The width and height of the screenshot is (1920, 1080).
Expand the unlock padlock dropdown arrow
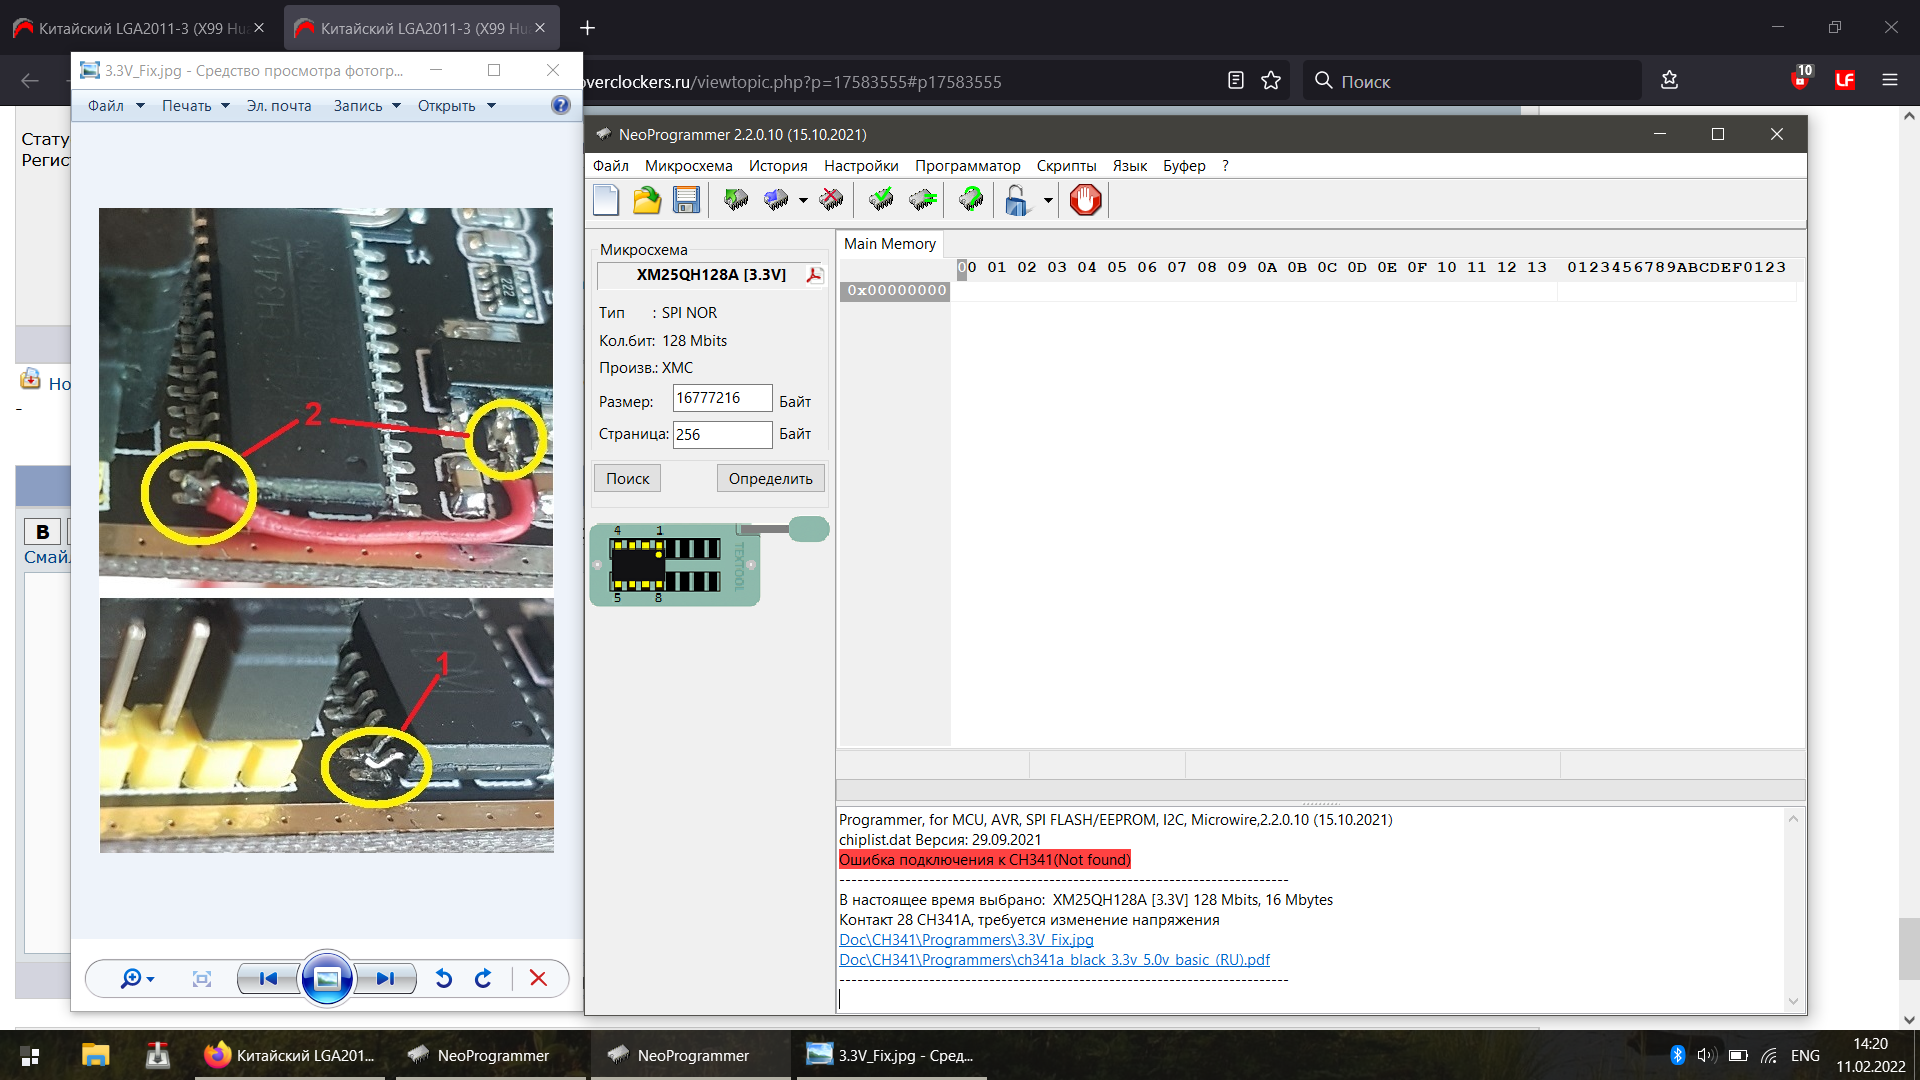(1048, 200)
